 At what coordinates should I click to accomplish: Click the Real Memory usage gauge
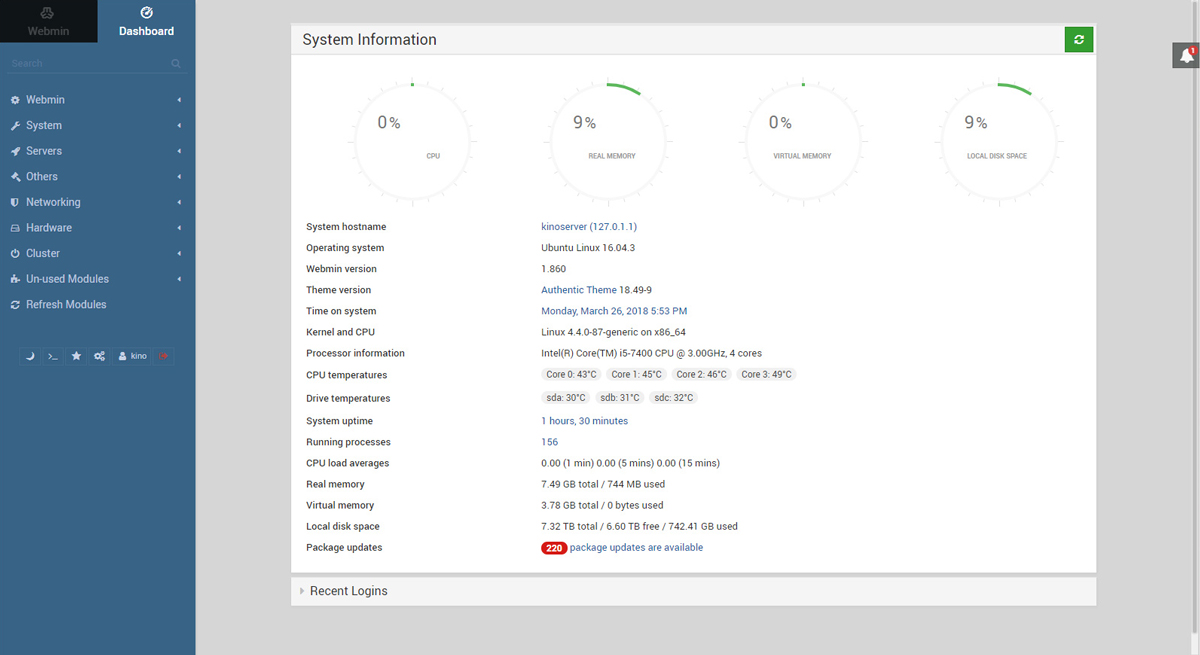coord(608,140)
